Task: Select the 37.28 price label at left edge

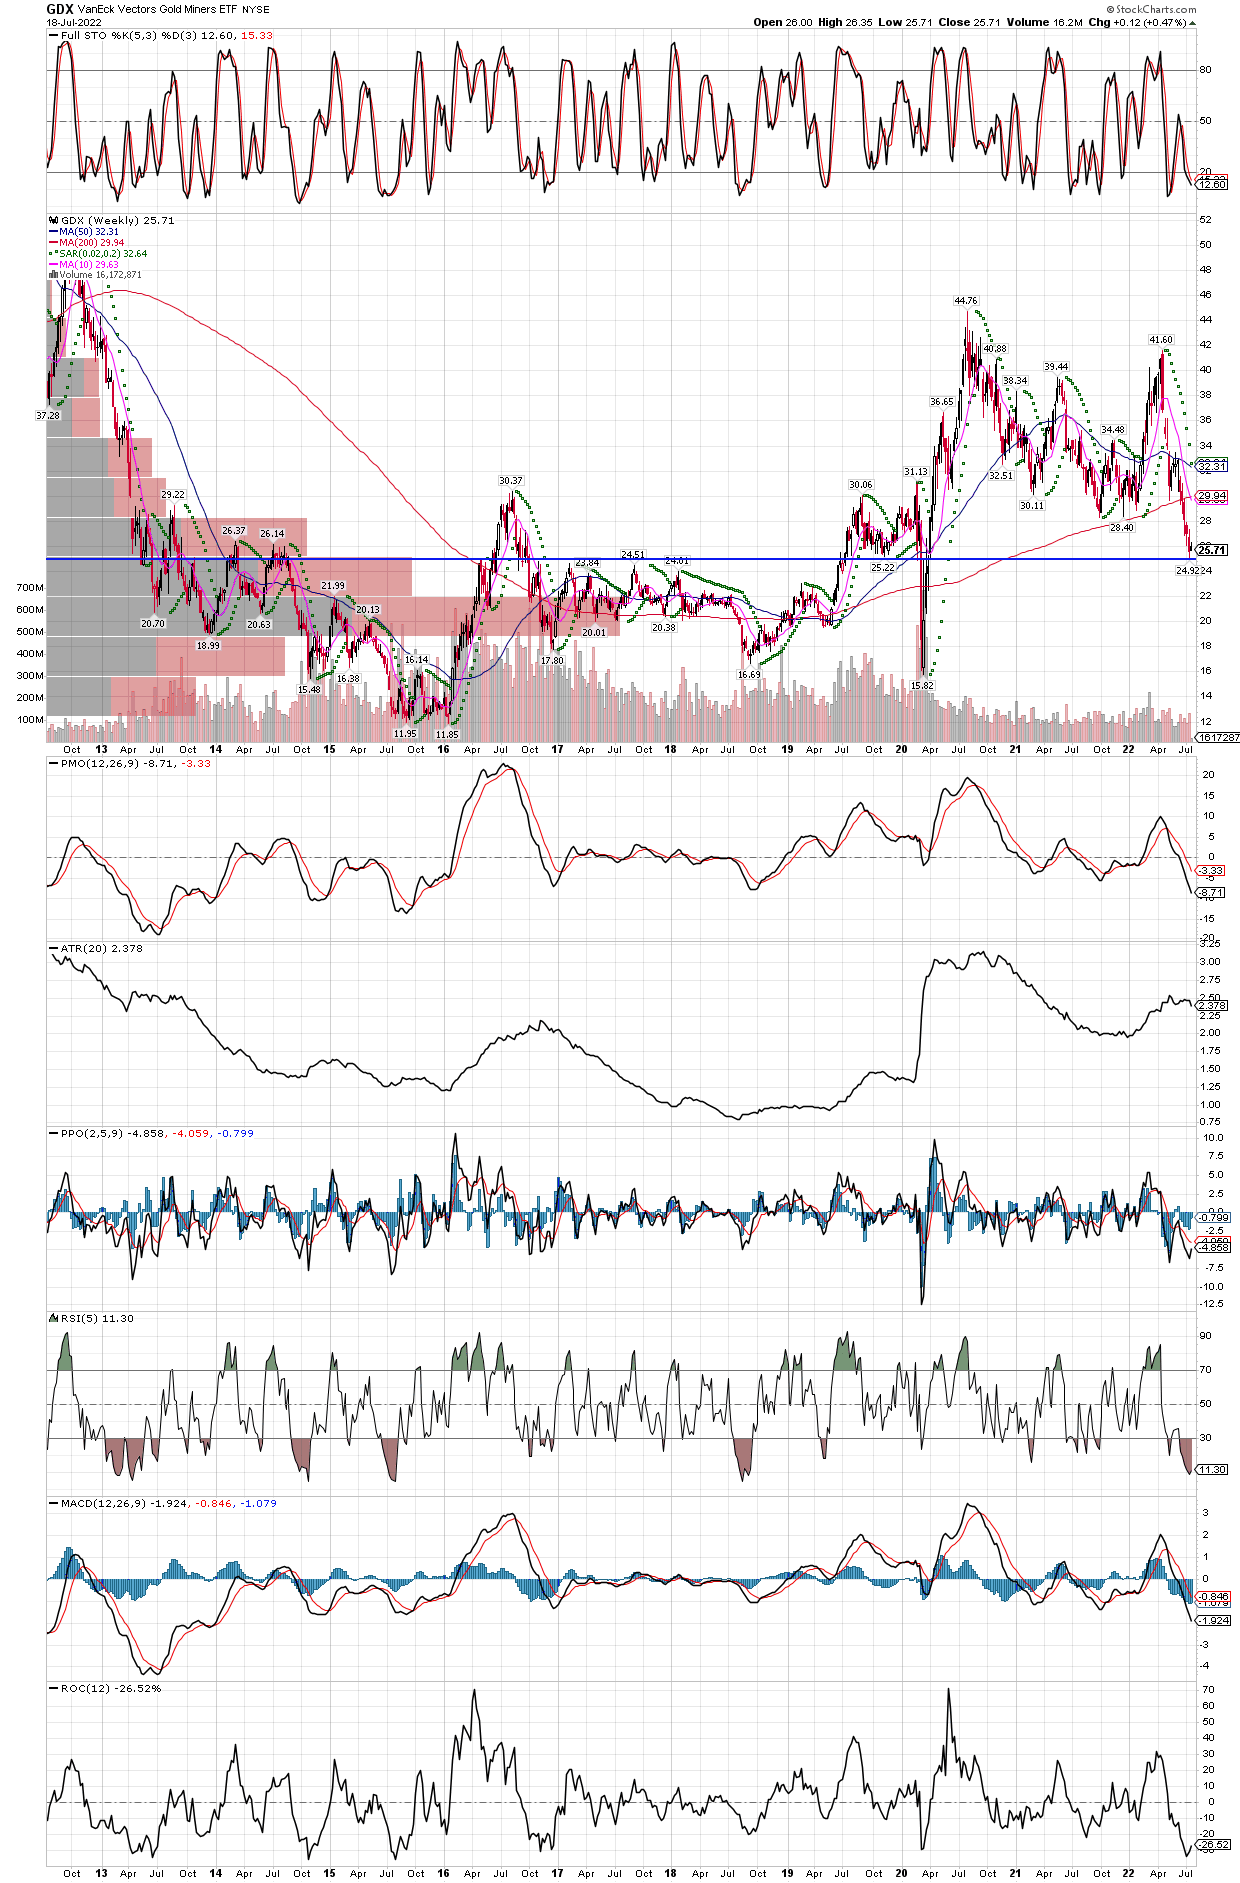Action: point(47,416)
